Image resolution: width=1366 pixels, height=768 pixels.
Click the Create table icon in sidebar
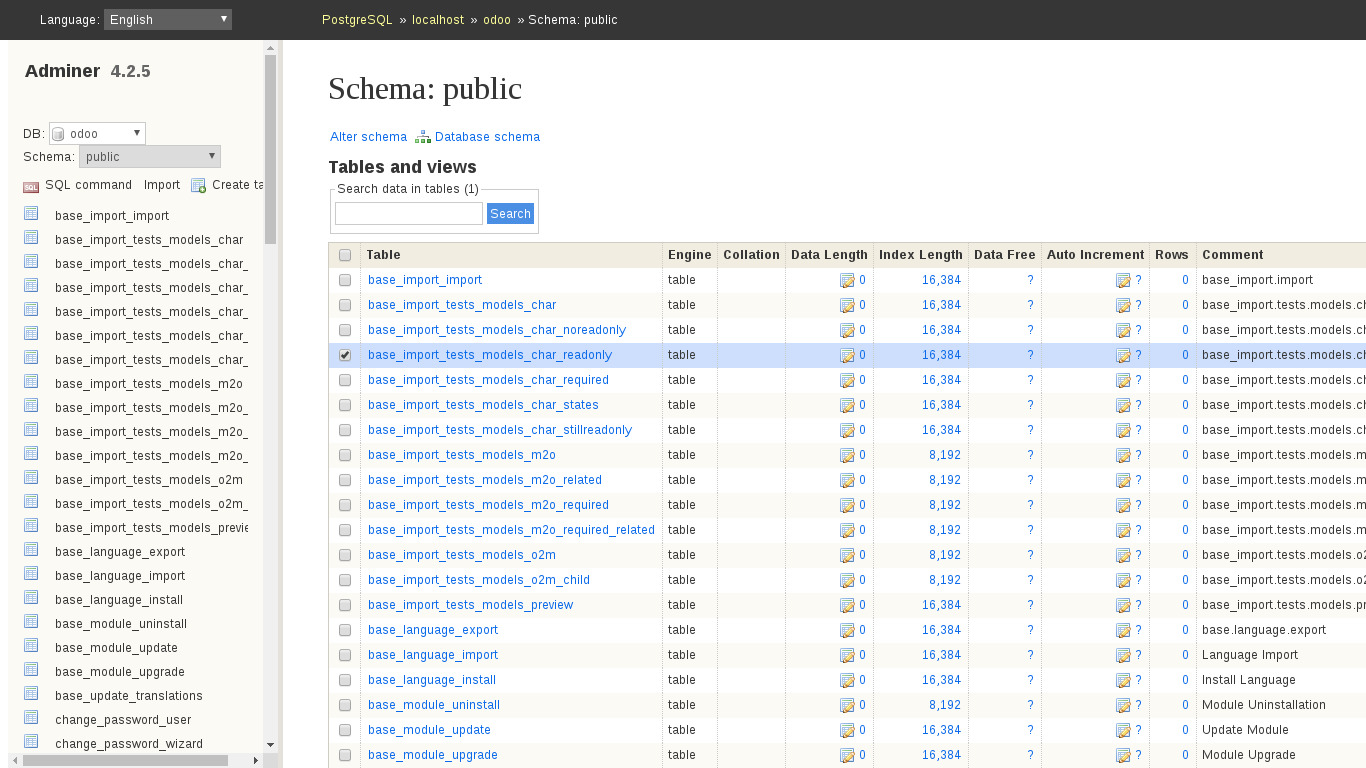198,186
